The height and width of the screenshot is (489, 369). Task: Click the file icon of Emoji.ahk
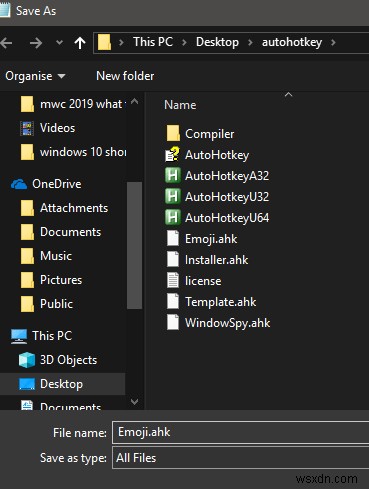pyautogui.click(x=173, y=239)
